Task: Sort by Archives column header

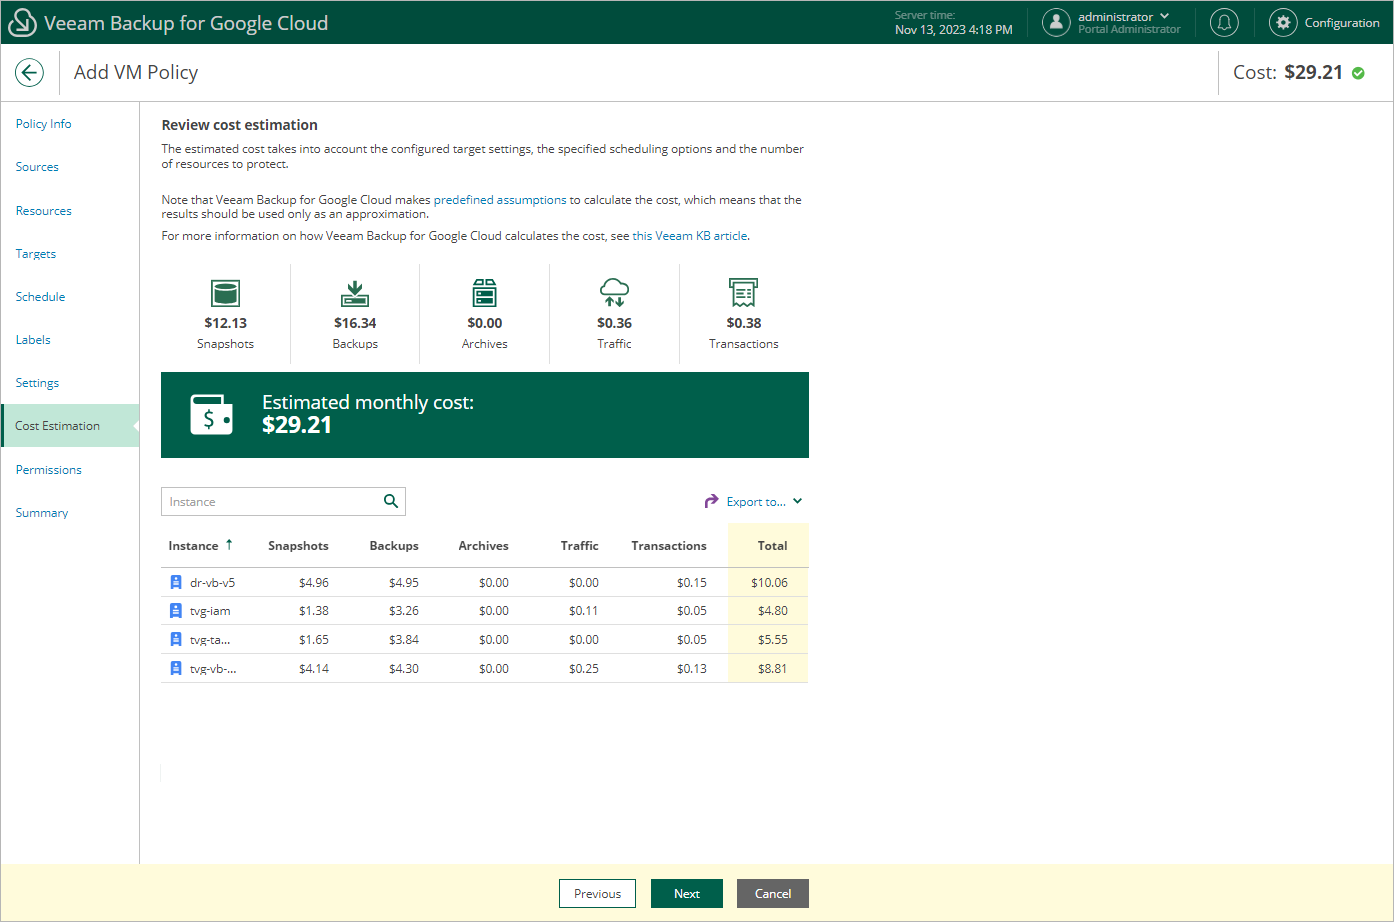Action: click(483, 546)
